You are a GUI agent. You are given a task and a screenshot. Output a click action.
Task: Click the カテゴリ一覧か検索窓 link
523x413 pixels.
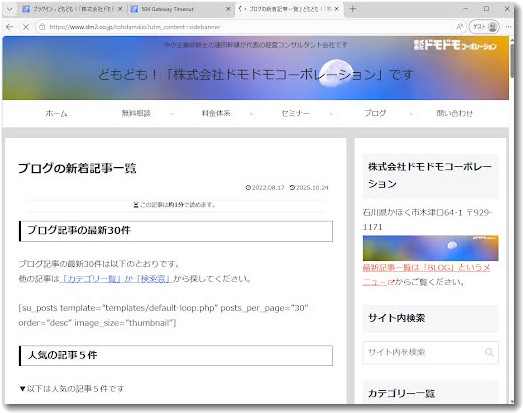(x=116, y=279)
